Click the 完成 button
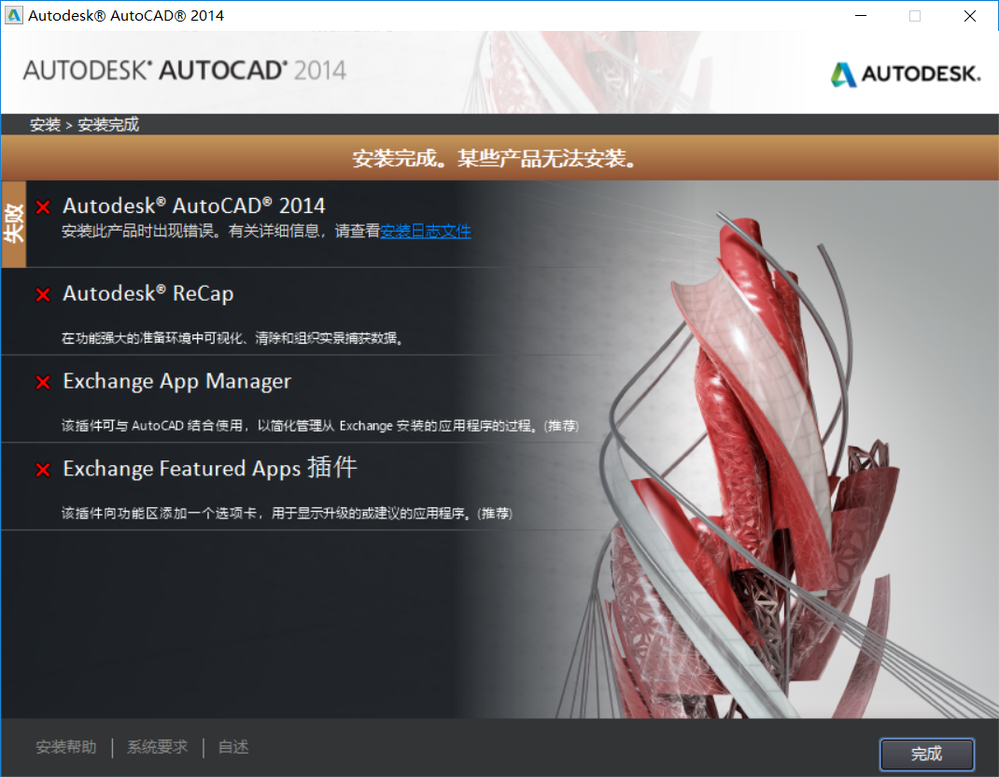The width and height of the screenshot is (999, 777). pos(926,754)
